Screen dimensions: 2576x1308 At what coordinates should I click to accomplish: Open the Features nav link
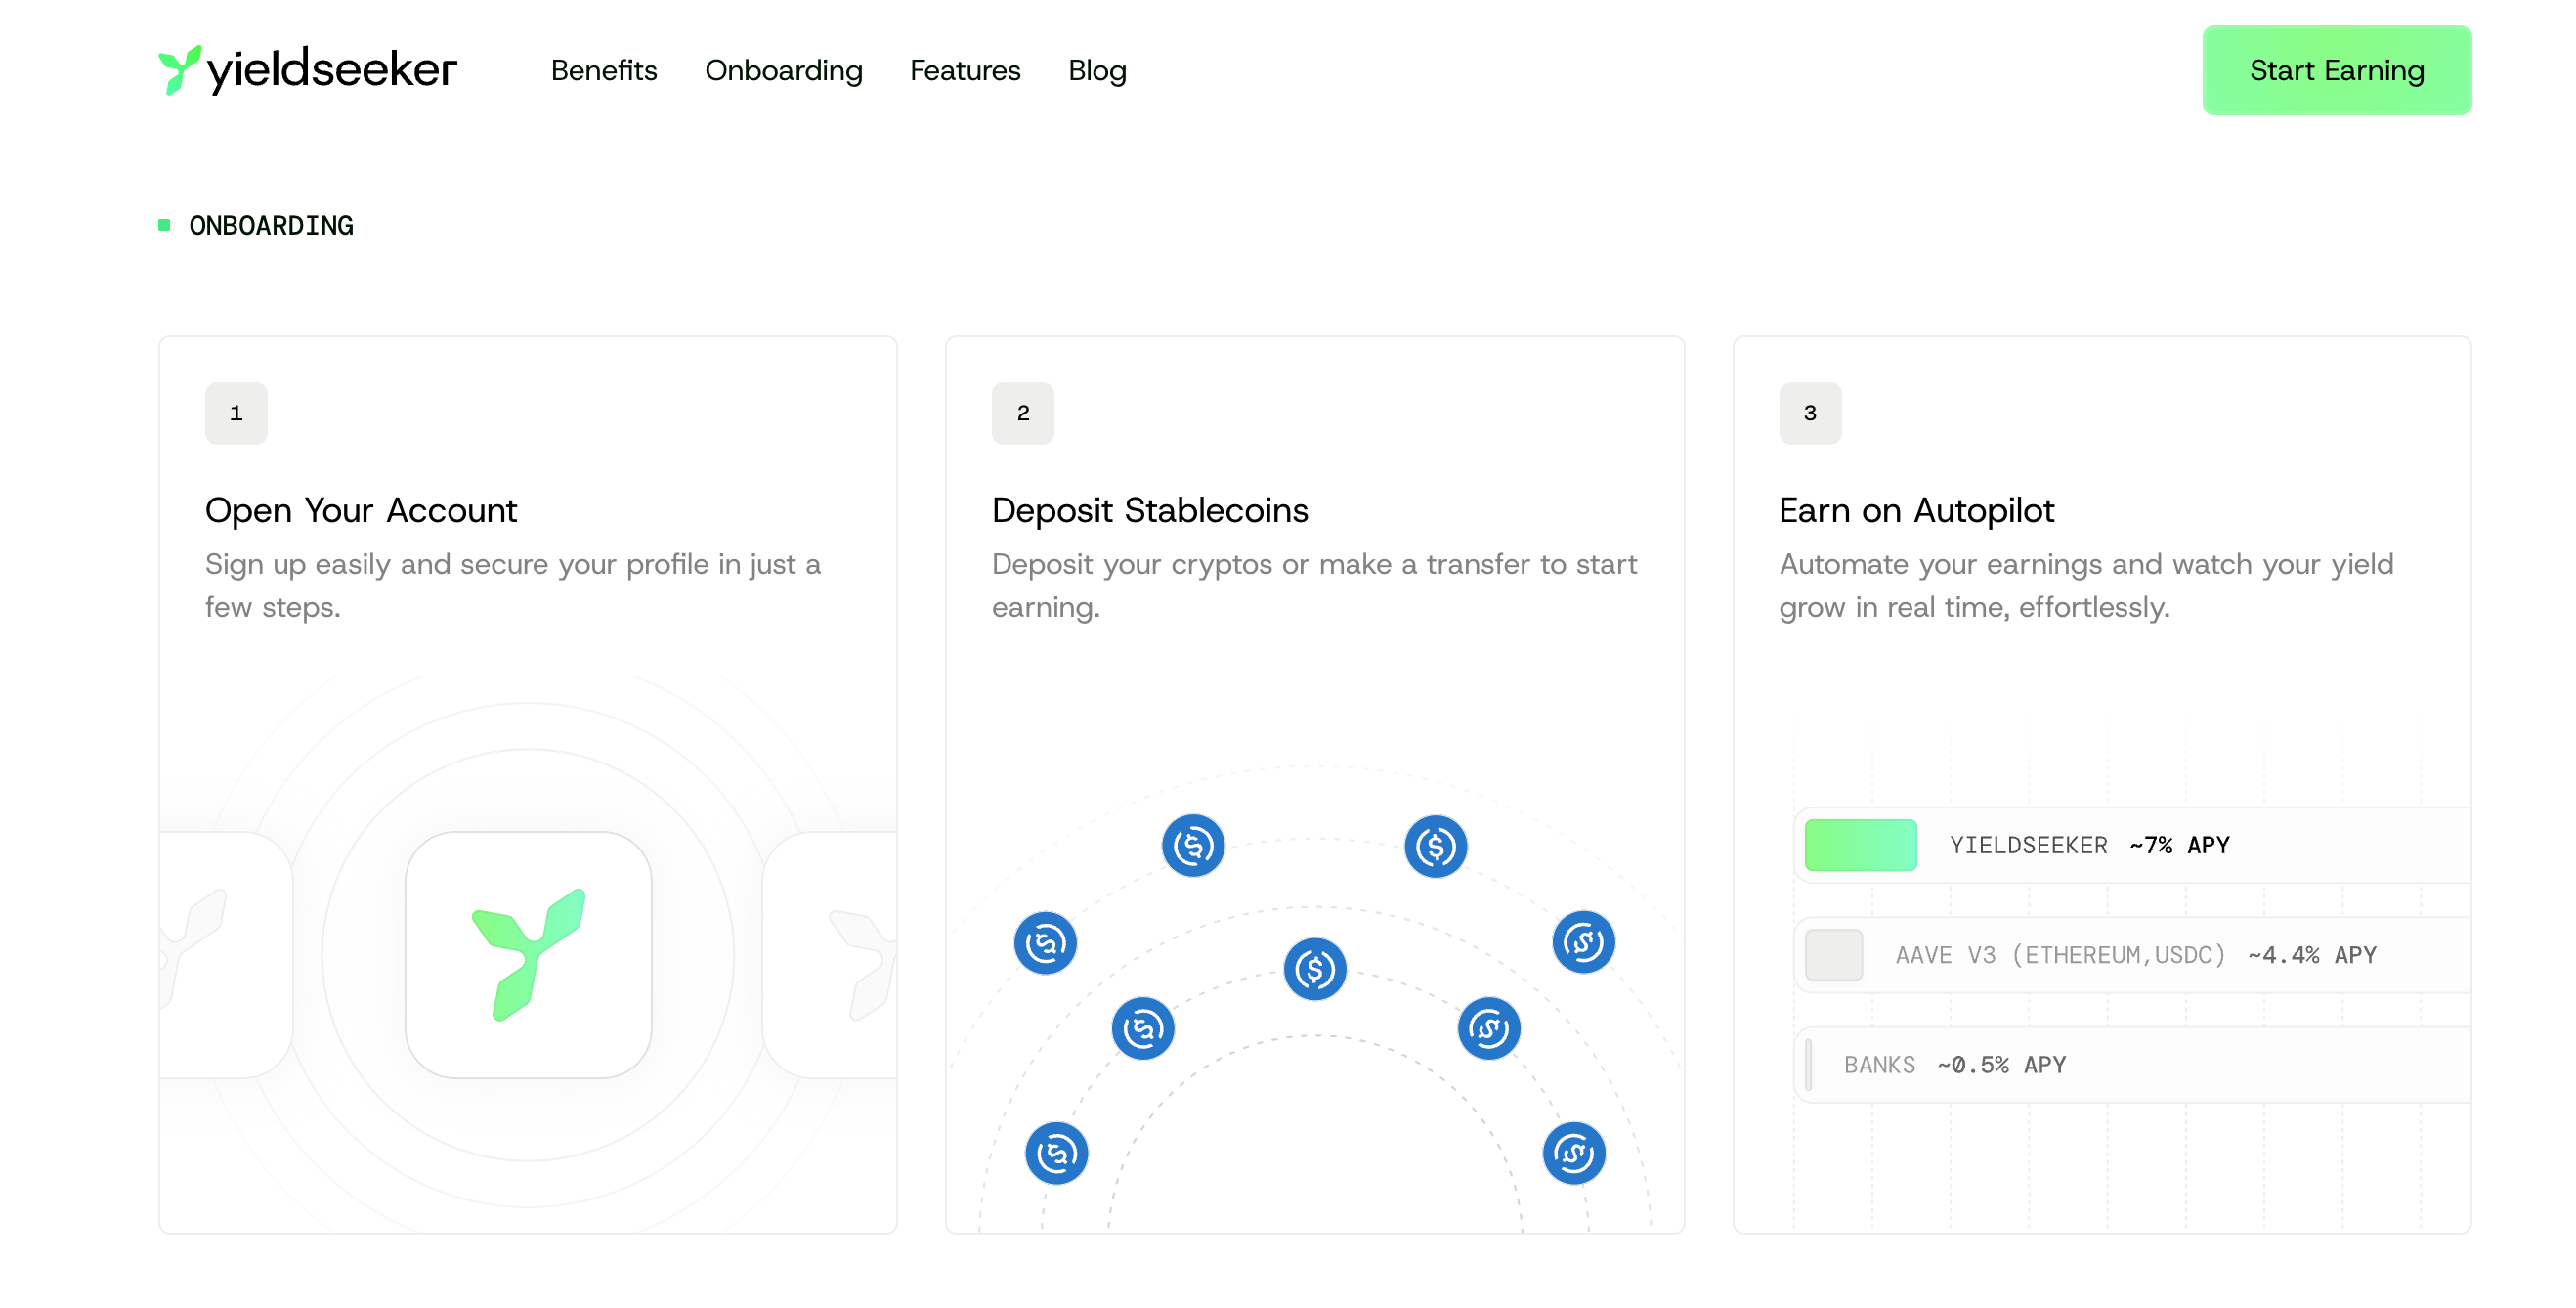[964, 70]
